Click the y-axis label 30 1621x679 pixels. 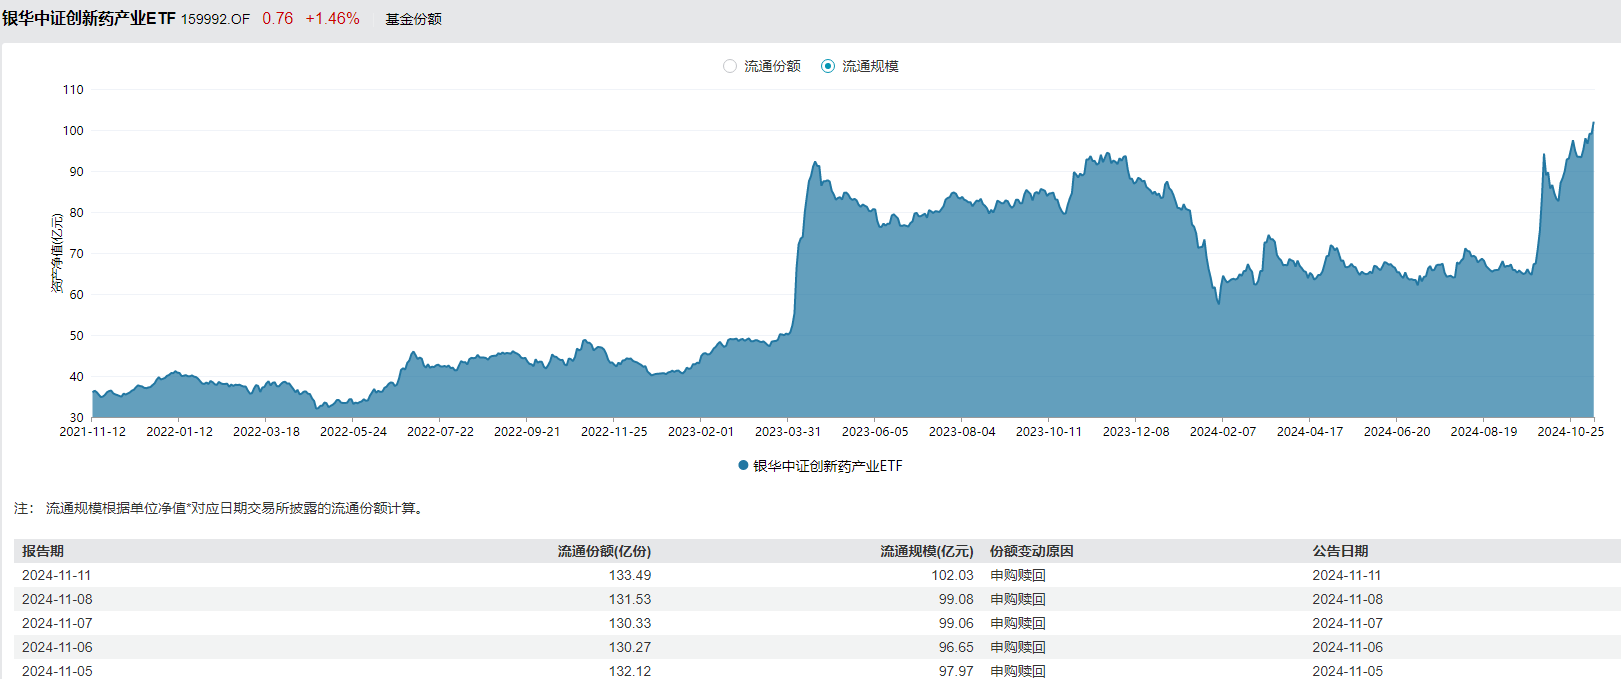pos(77,417)
